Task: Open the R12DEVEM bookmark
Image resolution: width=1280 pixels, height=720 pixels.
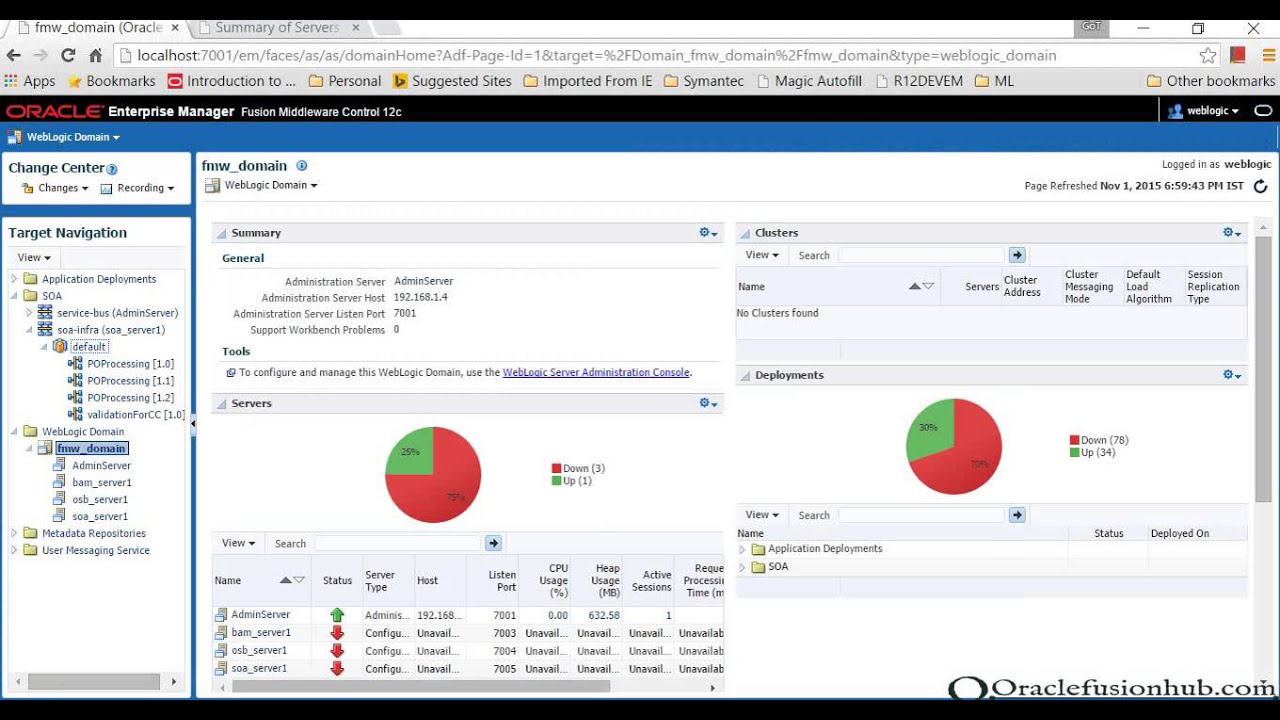Action: coord(918,81)
